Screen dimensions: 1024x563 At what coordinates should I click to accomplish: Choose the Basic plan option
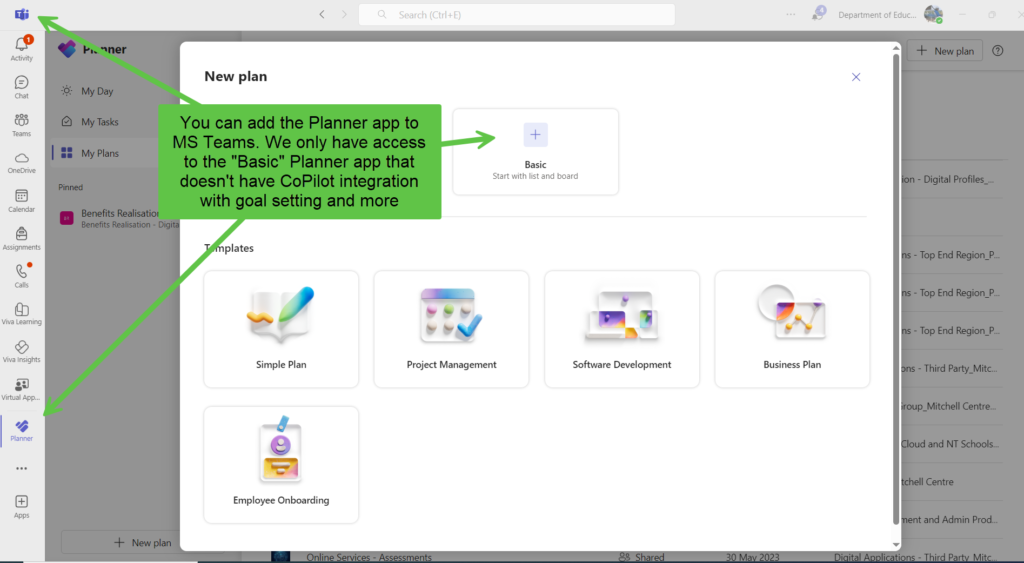[x=535, y=152]
